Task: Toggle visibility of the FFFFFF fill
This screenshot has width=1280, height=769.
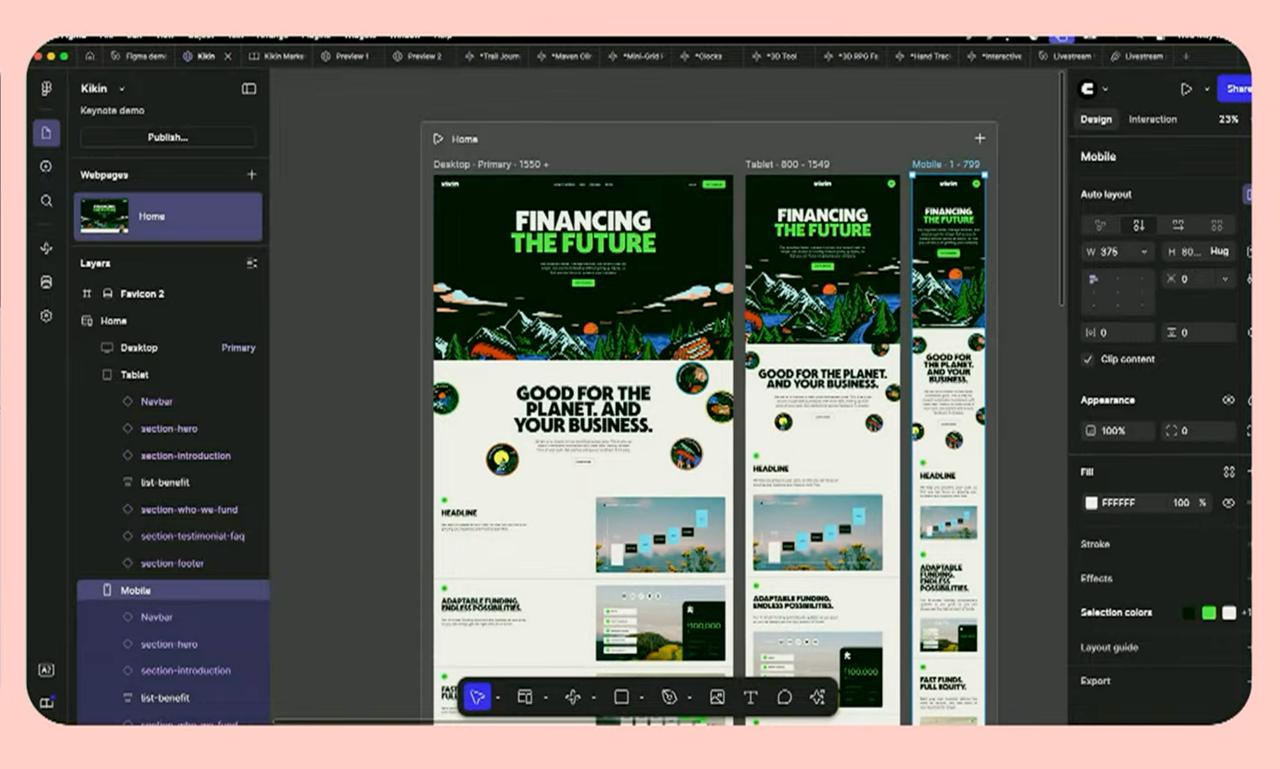Action: coord(1229,503)
